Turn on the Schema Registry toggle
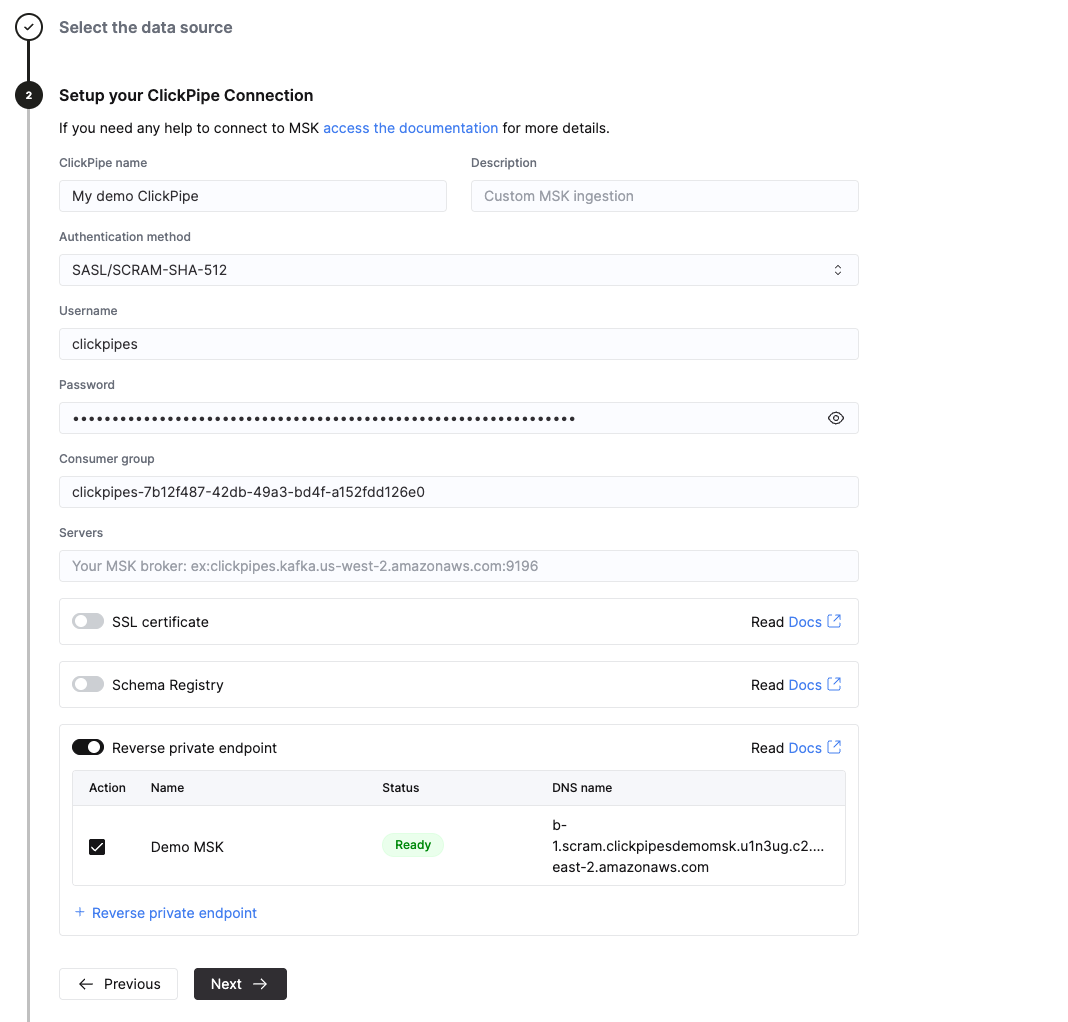 (x=88, y=684)
